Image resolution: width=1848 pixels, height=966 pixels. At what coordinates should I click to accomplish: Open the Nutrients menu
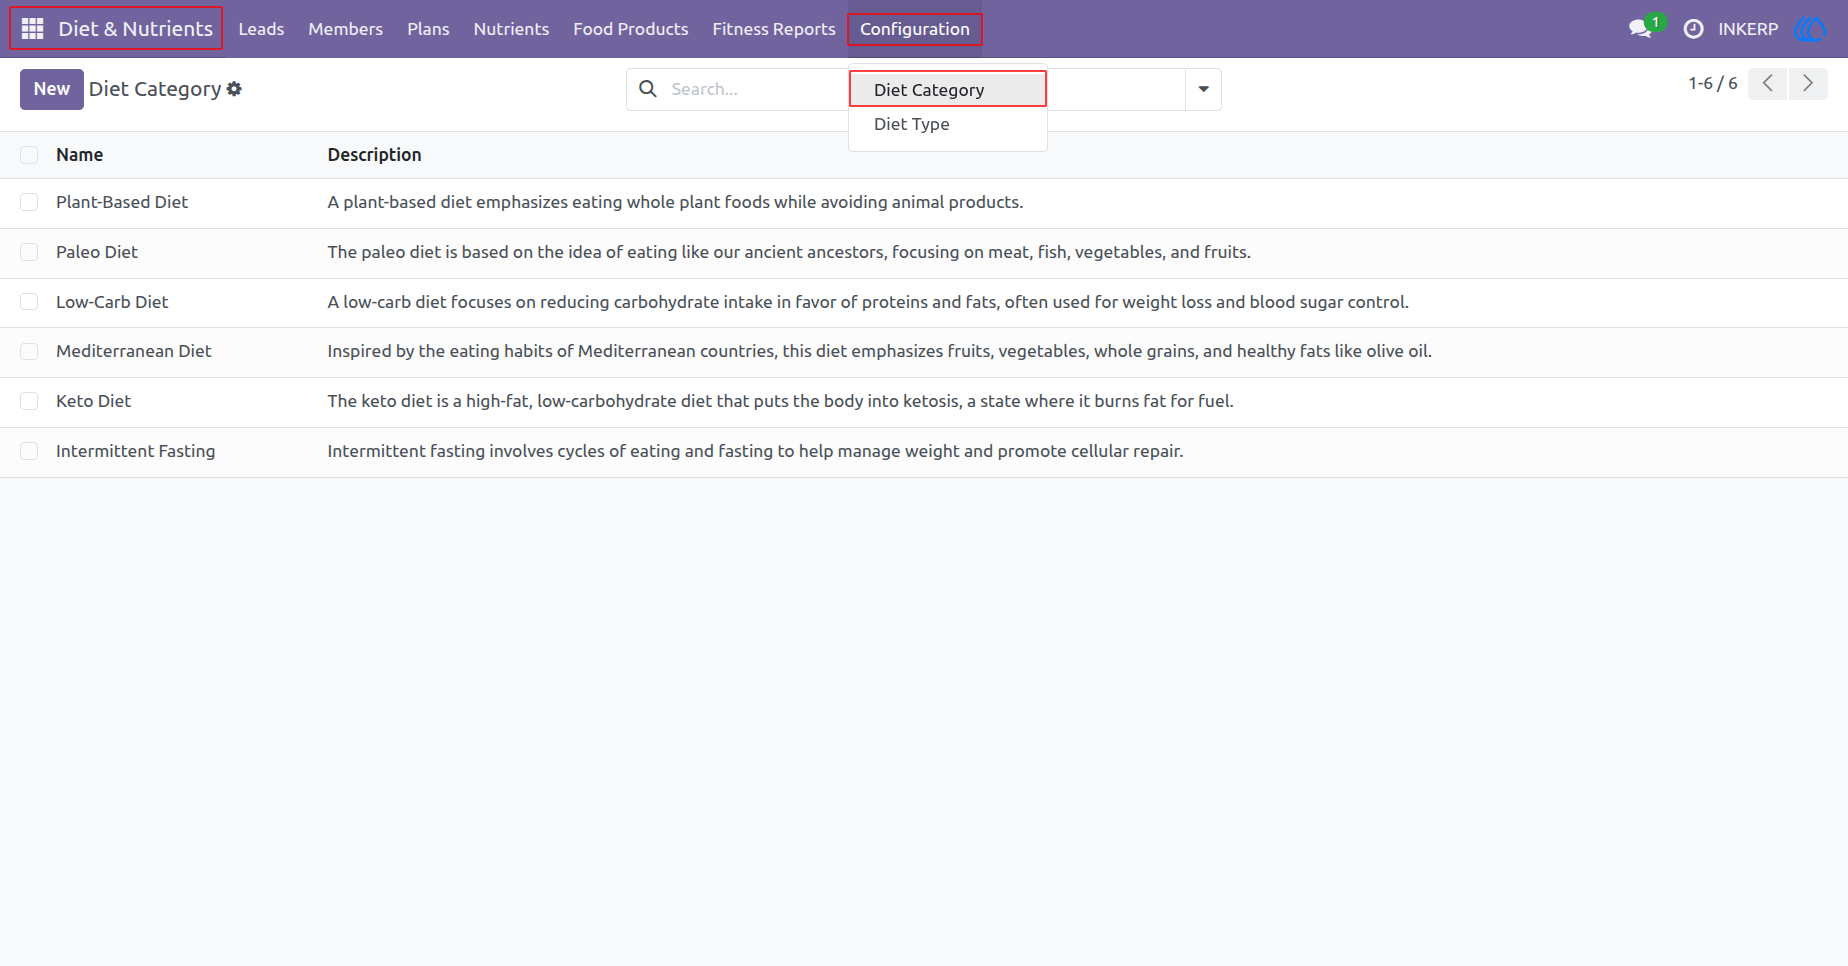point(511,29)
